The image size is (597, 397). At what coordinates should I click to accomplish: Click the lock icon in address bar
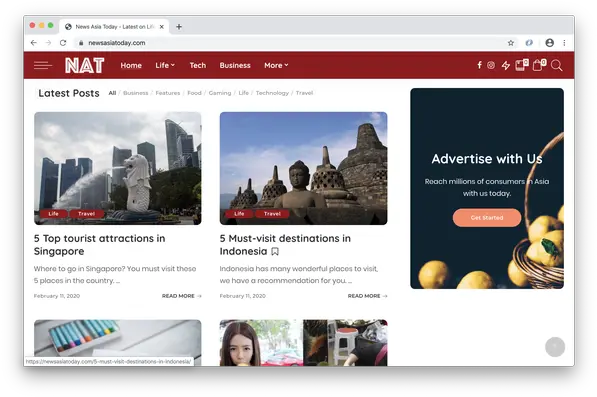click(81, 43)
